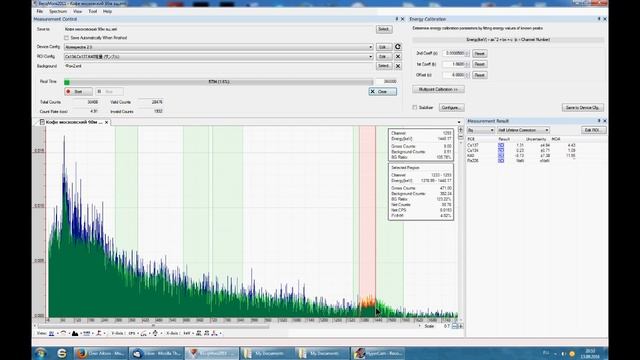640x360 pixels.
Task: Zoom out chart with minus button
Action: (x=460, y=138)
